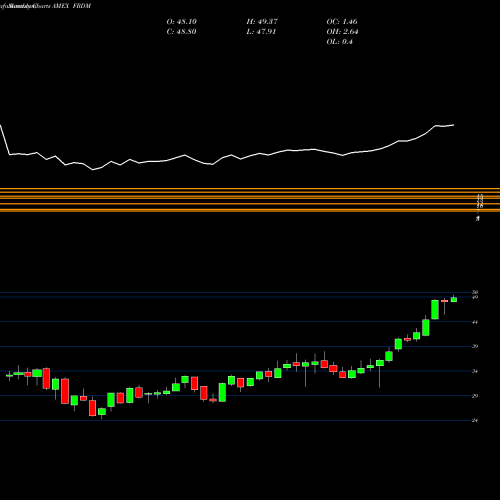500x500 pixels.
Task: Click the OC: 1.46 value
Action: click(342, 22)
